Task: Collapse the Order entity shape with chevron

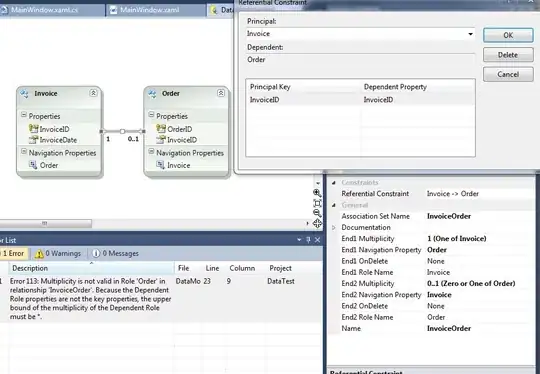Action: click(221, 93)
